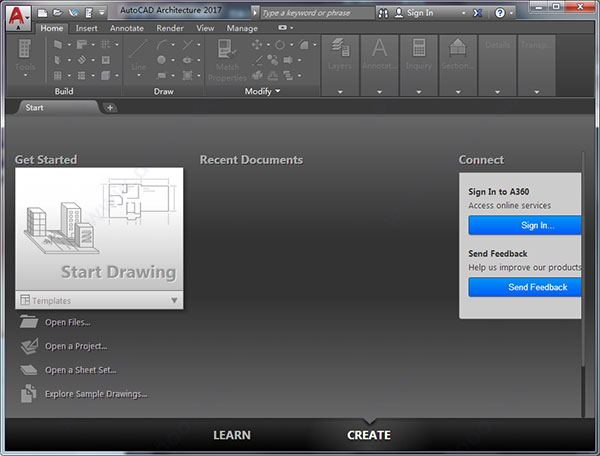This screenshot has width=600, height=456.
Task: Click the Send Feedback button
Action: click(525, 287)
